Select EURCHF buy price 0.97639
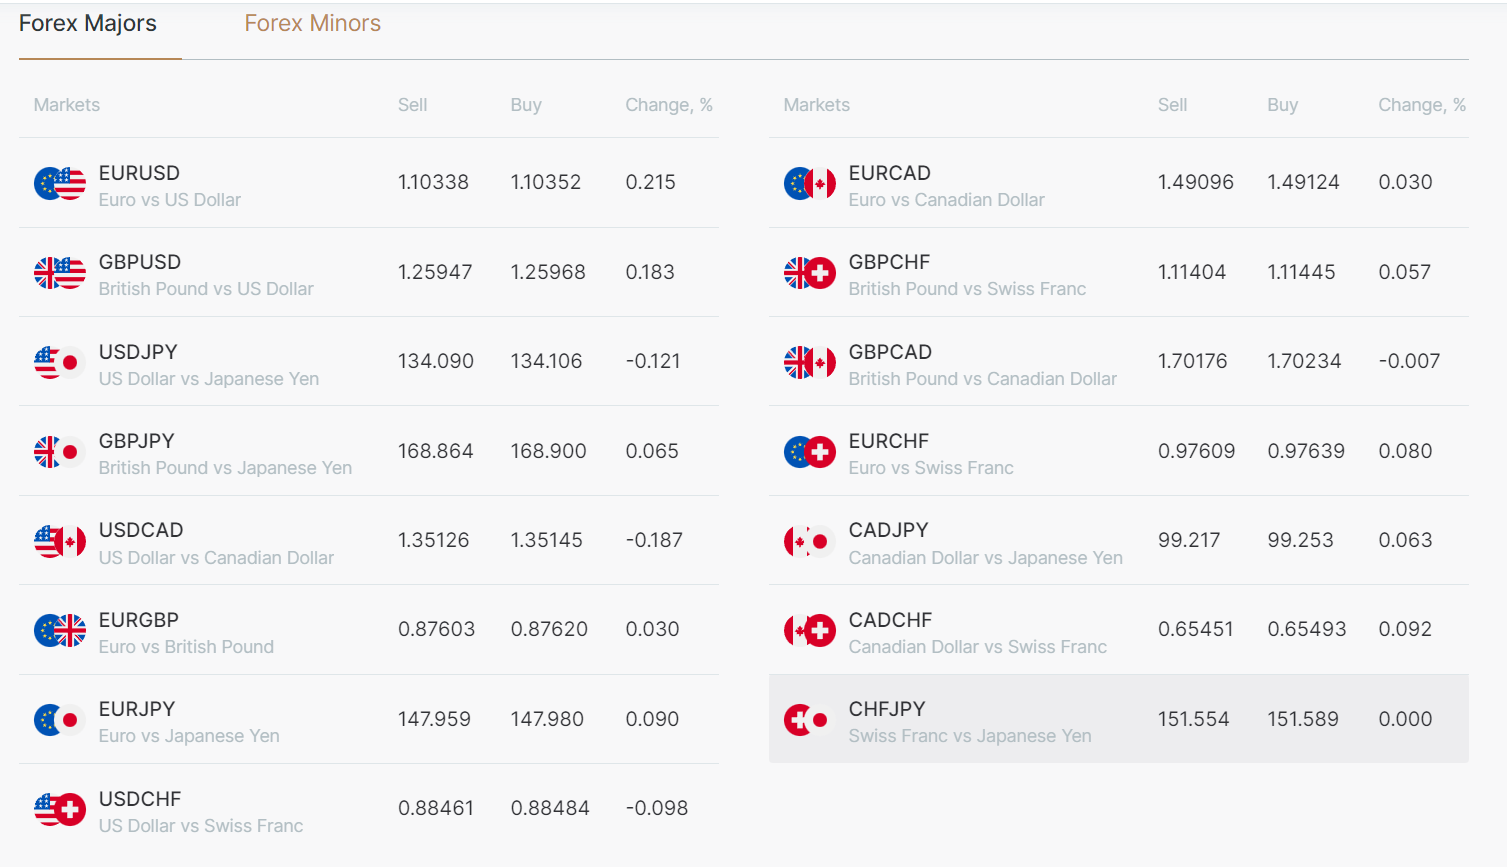The image size is (1507, 867). coord(1306,451)
